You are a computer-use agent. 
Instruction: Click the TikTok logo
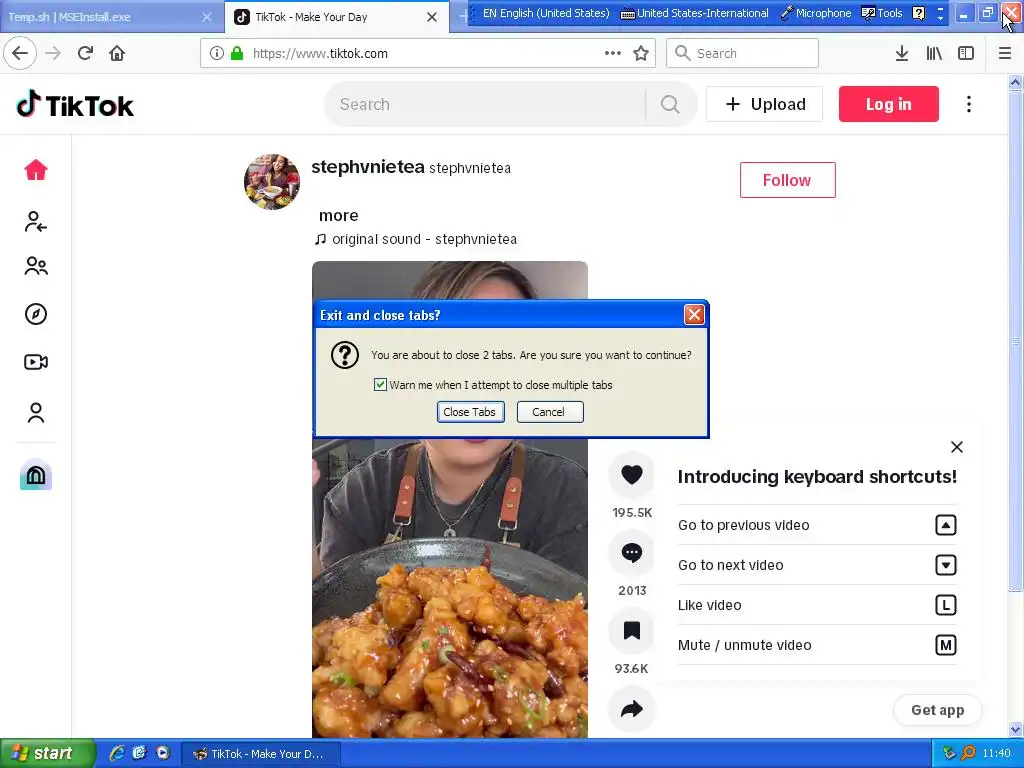tap(75, 104)
